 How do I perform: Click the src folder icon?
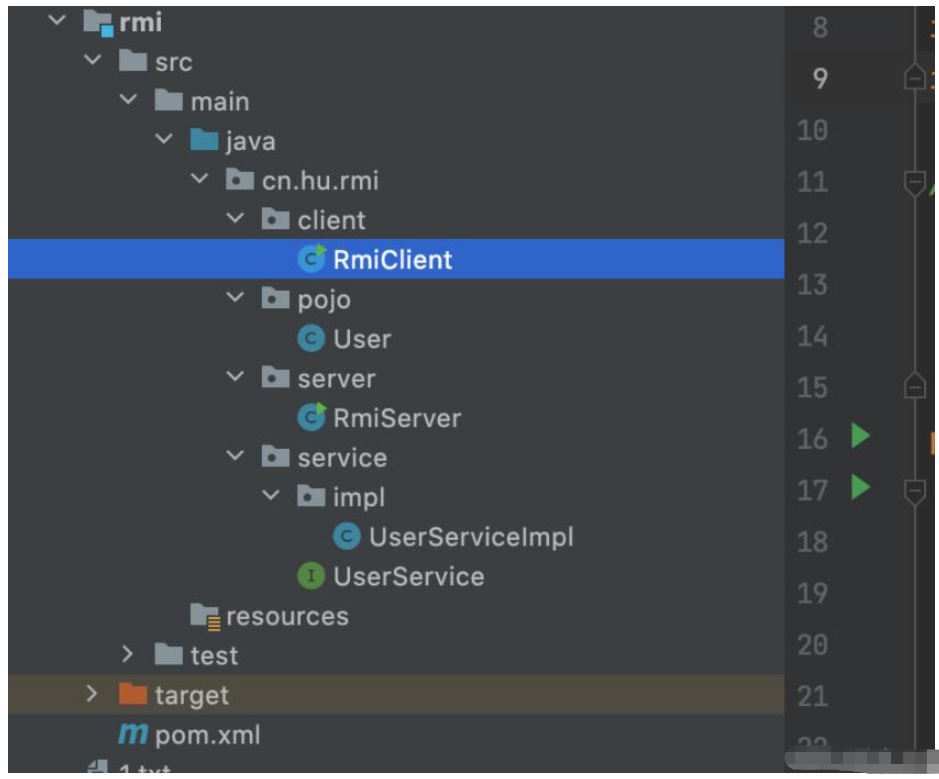pos(133,61)
